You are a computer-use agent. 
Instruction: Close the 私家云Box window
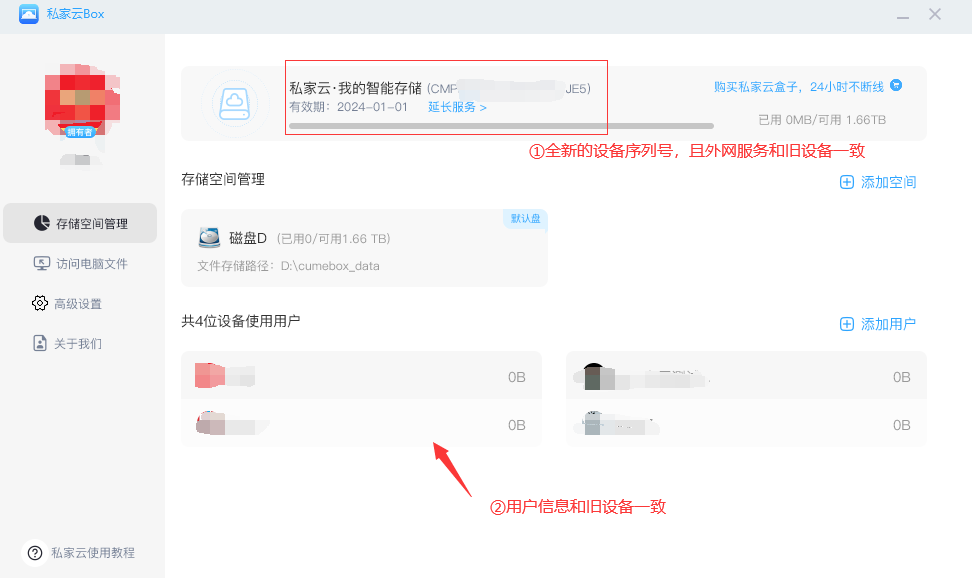pyautogui.click(x=935, y=14)
